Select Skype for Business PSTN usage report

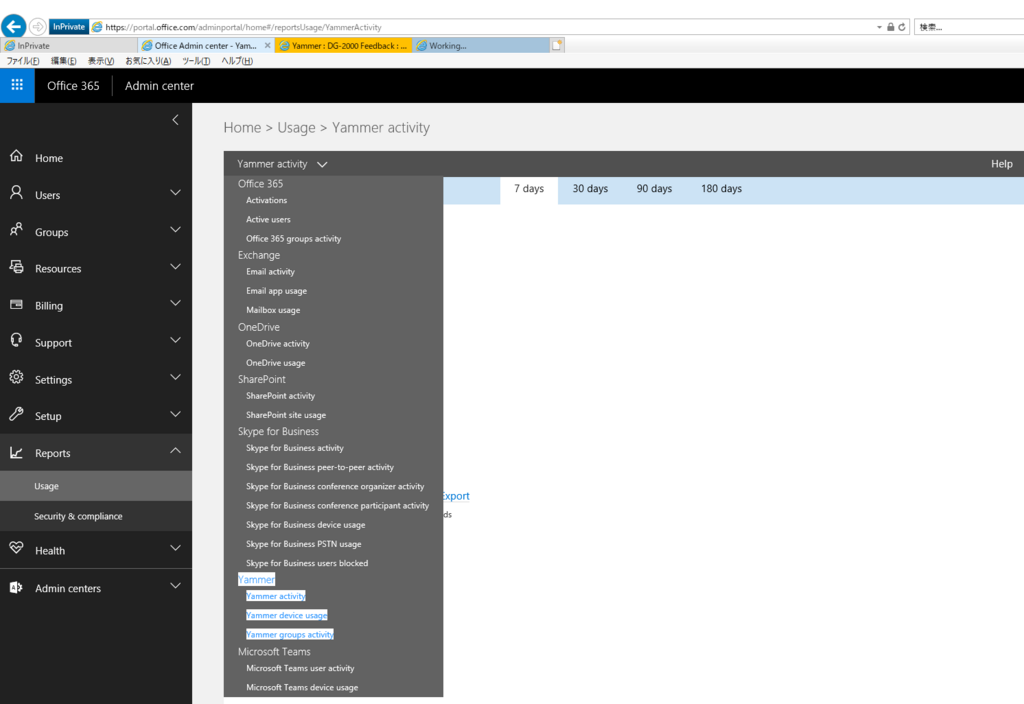(304, 544)
